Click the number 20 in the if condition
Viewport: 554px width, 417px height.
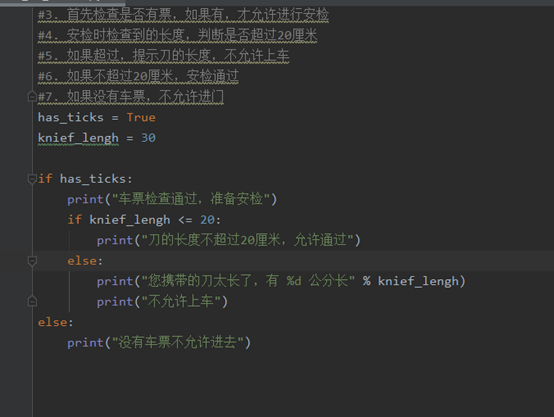(x=207, y=220)
